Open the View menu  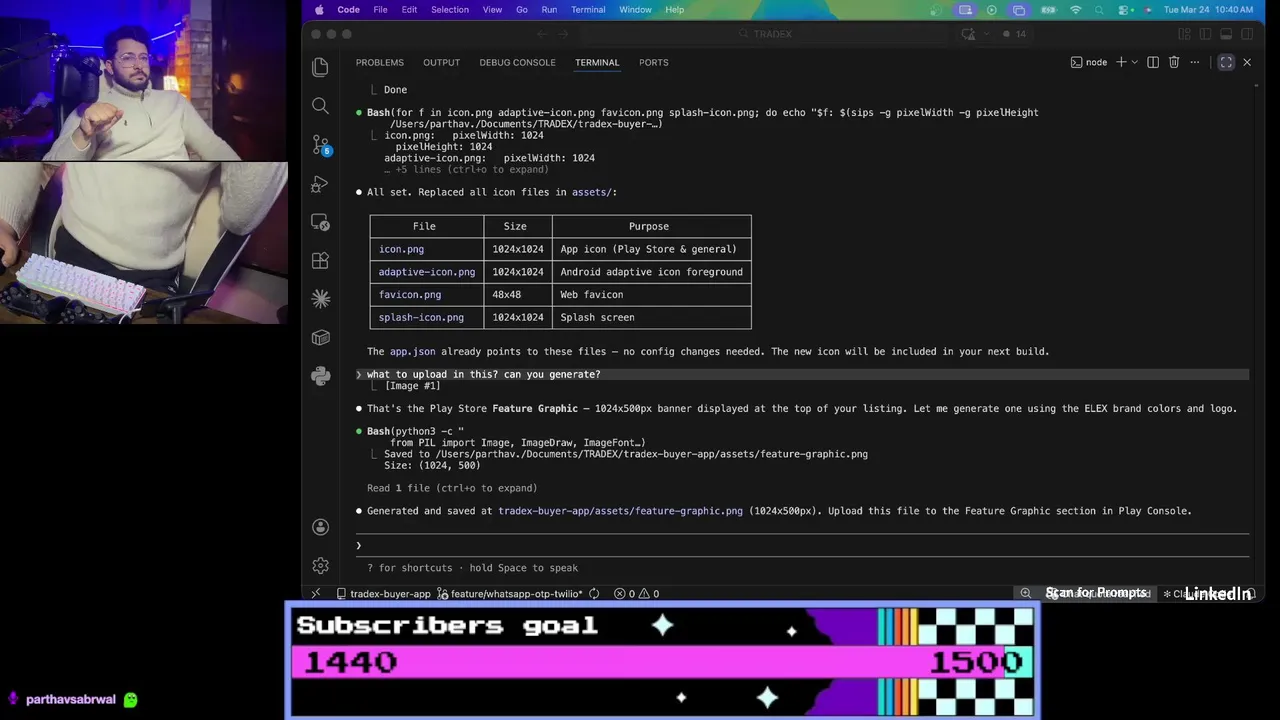(x=492, y=9)
